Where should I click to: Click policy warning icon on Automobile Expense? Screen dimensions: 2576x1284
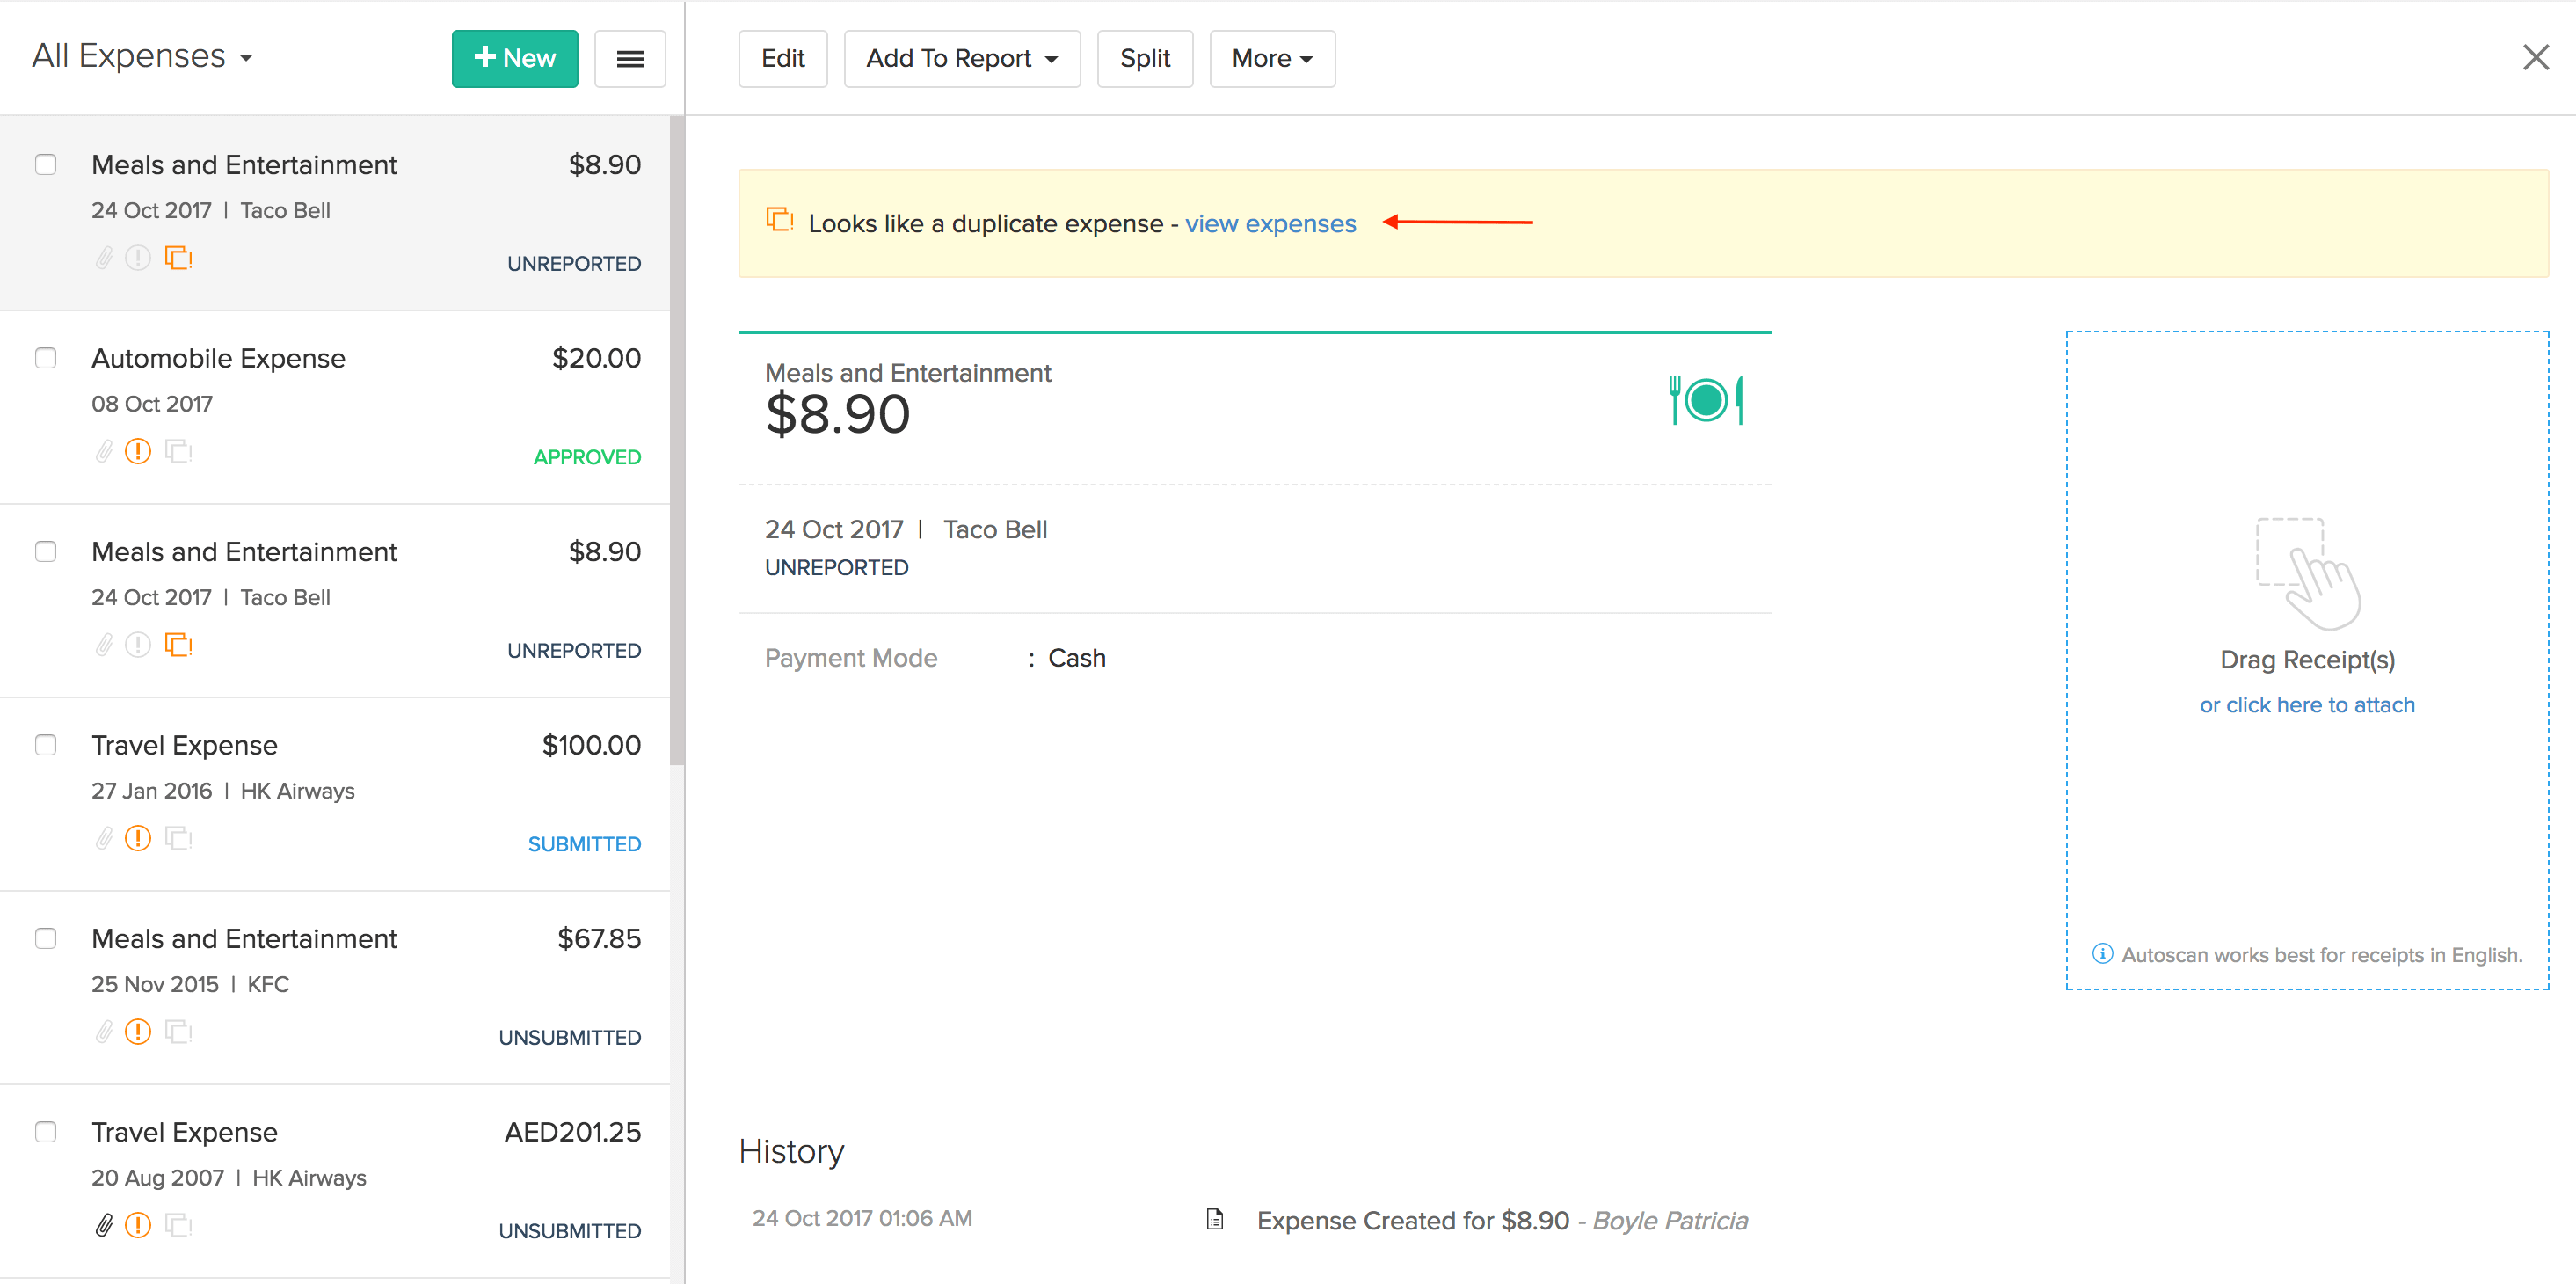coord(138,452)
